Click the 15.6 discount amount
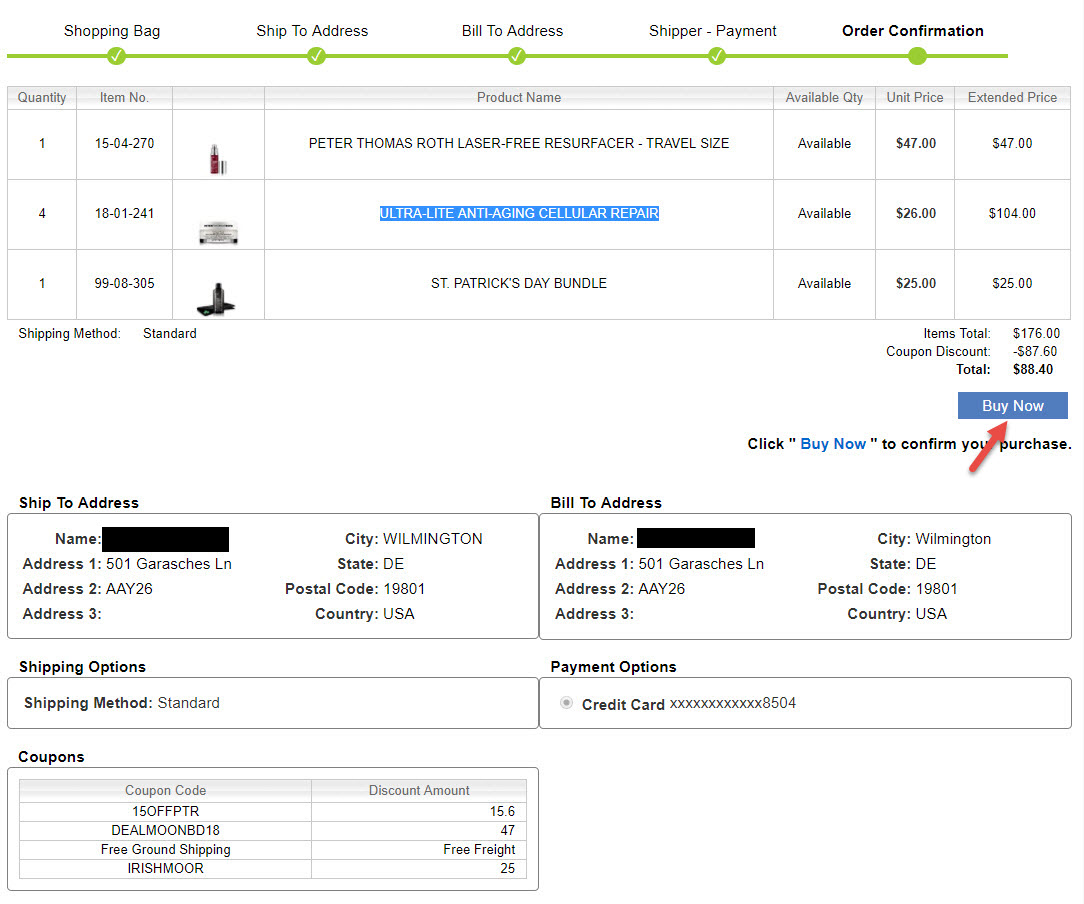This screenshot has height=904, width=1084. tap(503, 811)
